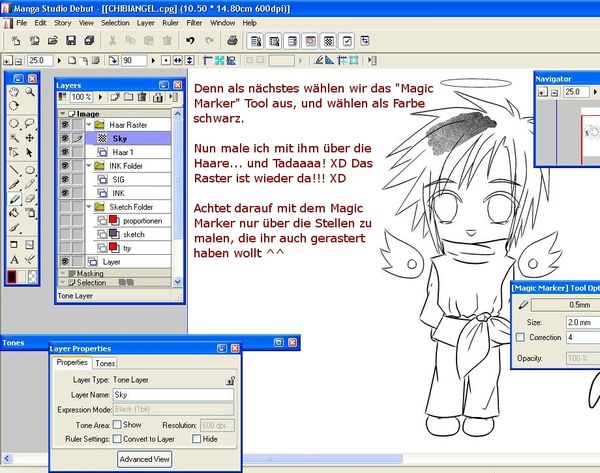This screenshot has height=473, width=600.
Task: Select the Magic Wand tool
Action: tap(14, 137)
